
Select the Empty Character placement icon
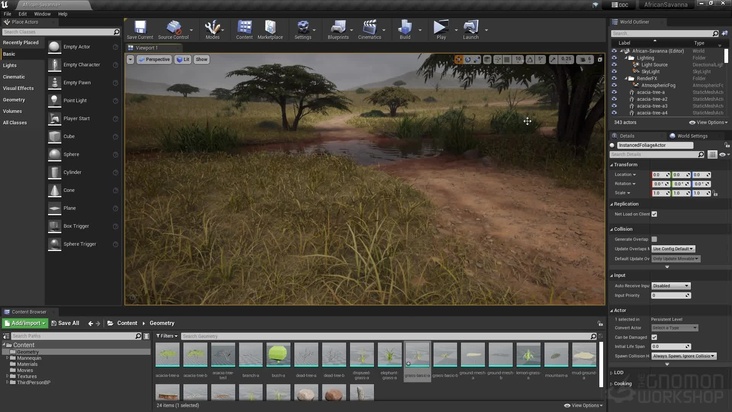[x=55, y=65]
